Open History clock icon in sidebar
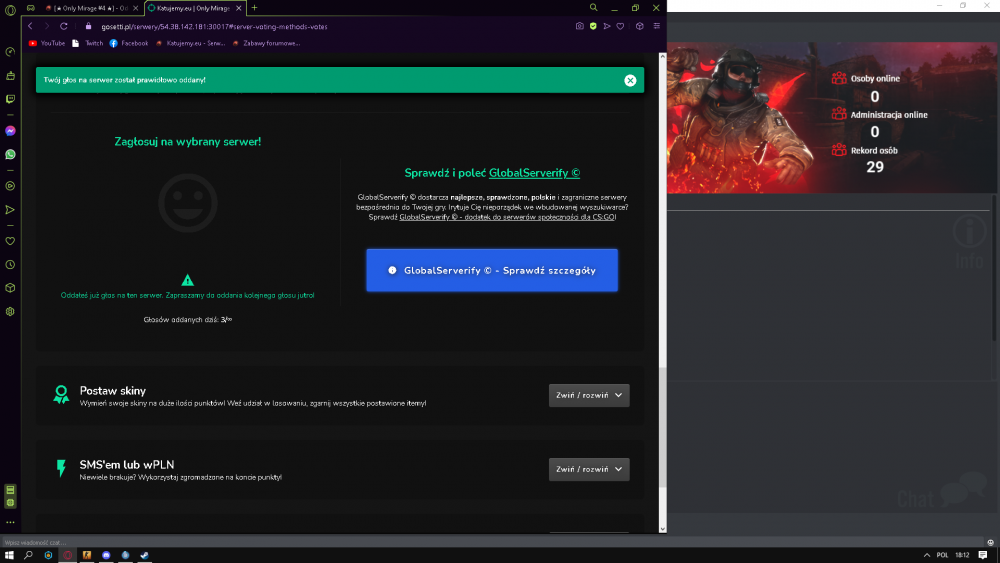The height and width of the screenshot is (563, 1000). (10, 265)
